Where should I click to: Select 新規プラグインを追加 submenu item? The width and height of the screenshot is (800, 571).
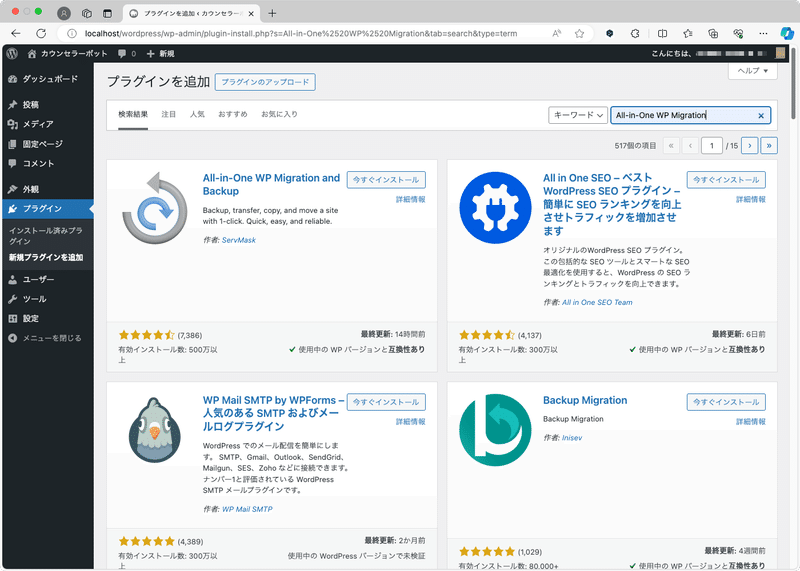[x=46, y=258]
